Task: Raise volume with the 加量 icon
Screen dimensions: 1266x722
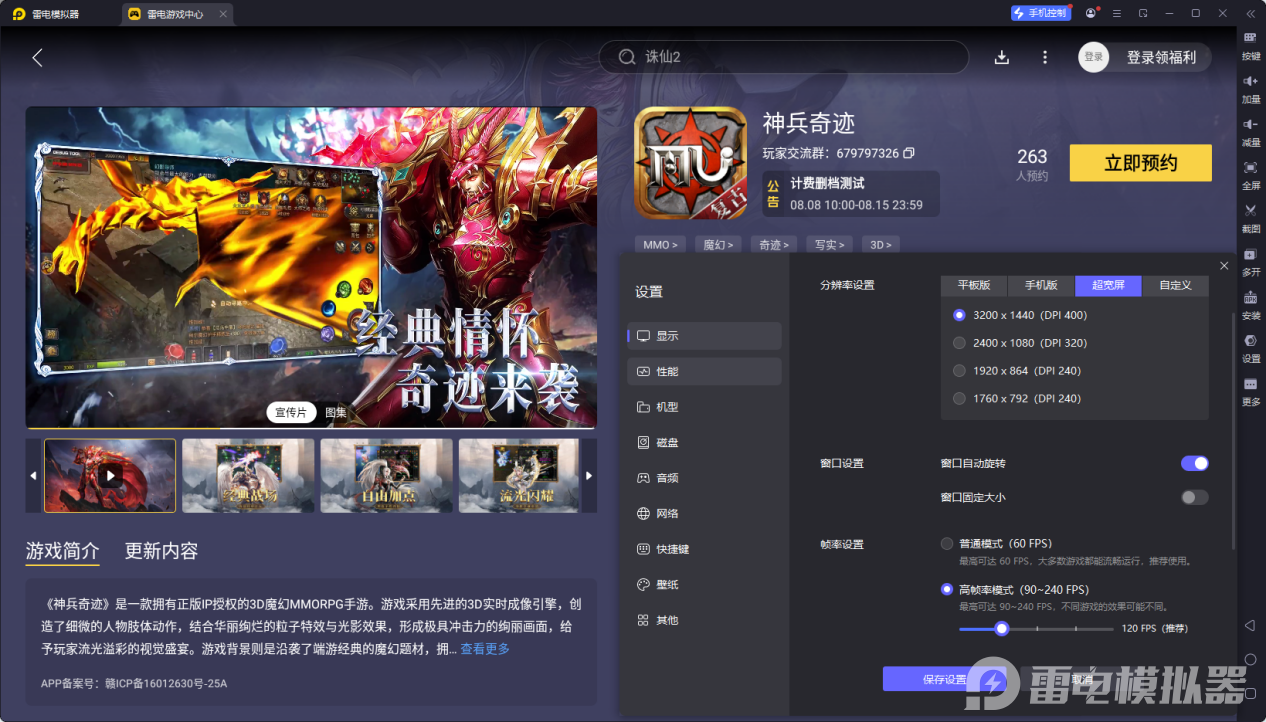Action: (x=1250, y=87)
